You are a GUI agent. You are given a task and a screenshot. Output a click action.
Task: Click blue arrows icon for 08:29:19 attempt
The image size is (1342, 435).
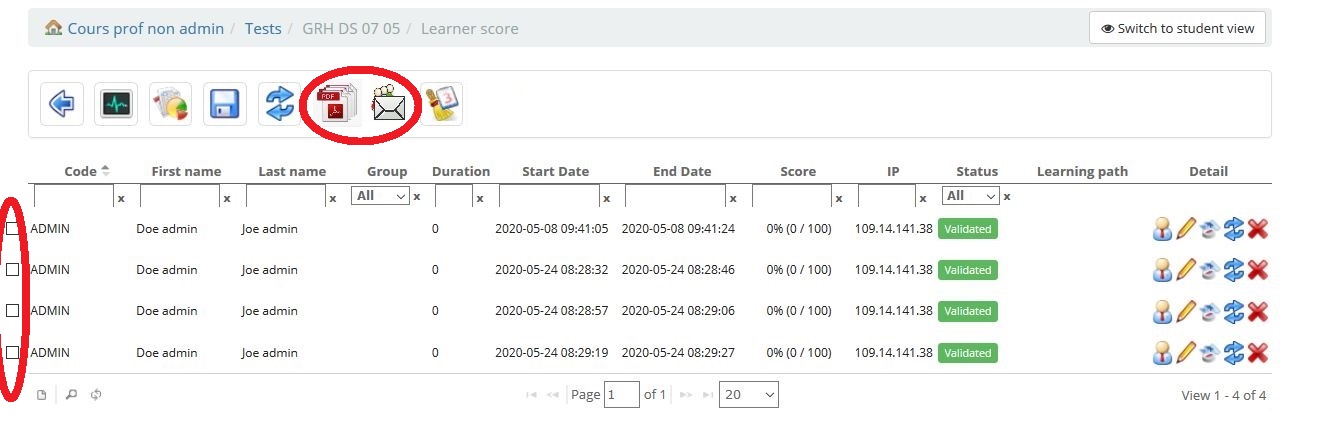click(x=1234, y=352)
